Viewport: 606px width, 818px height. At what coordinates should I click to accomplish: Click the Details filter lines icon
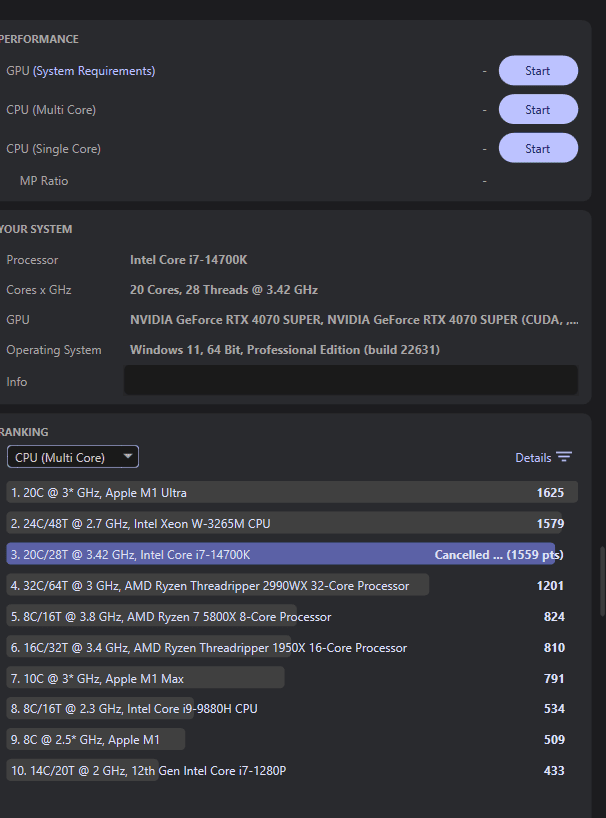tap(564, 457)
